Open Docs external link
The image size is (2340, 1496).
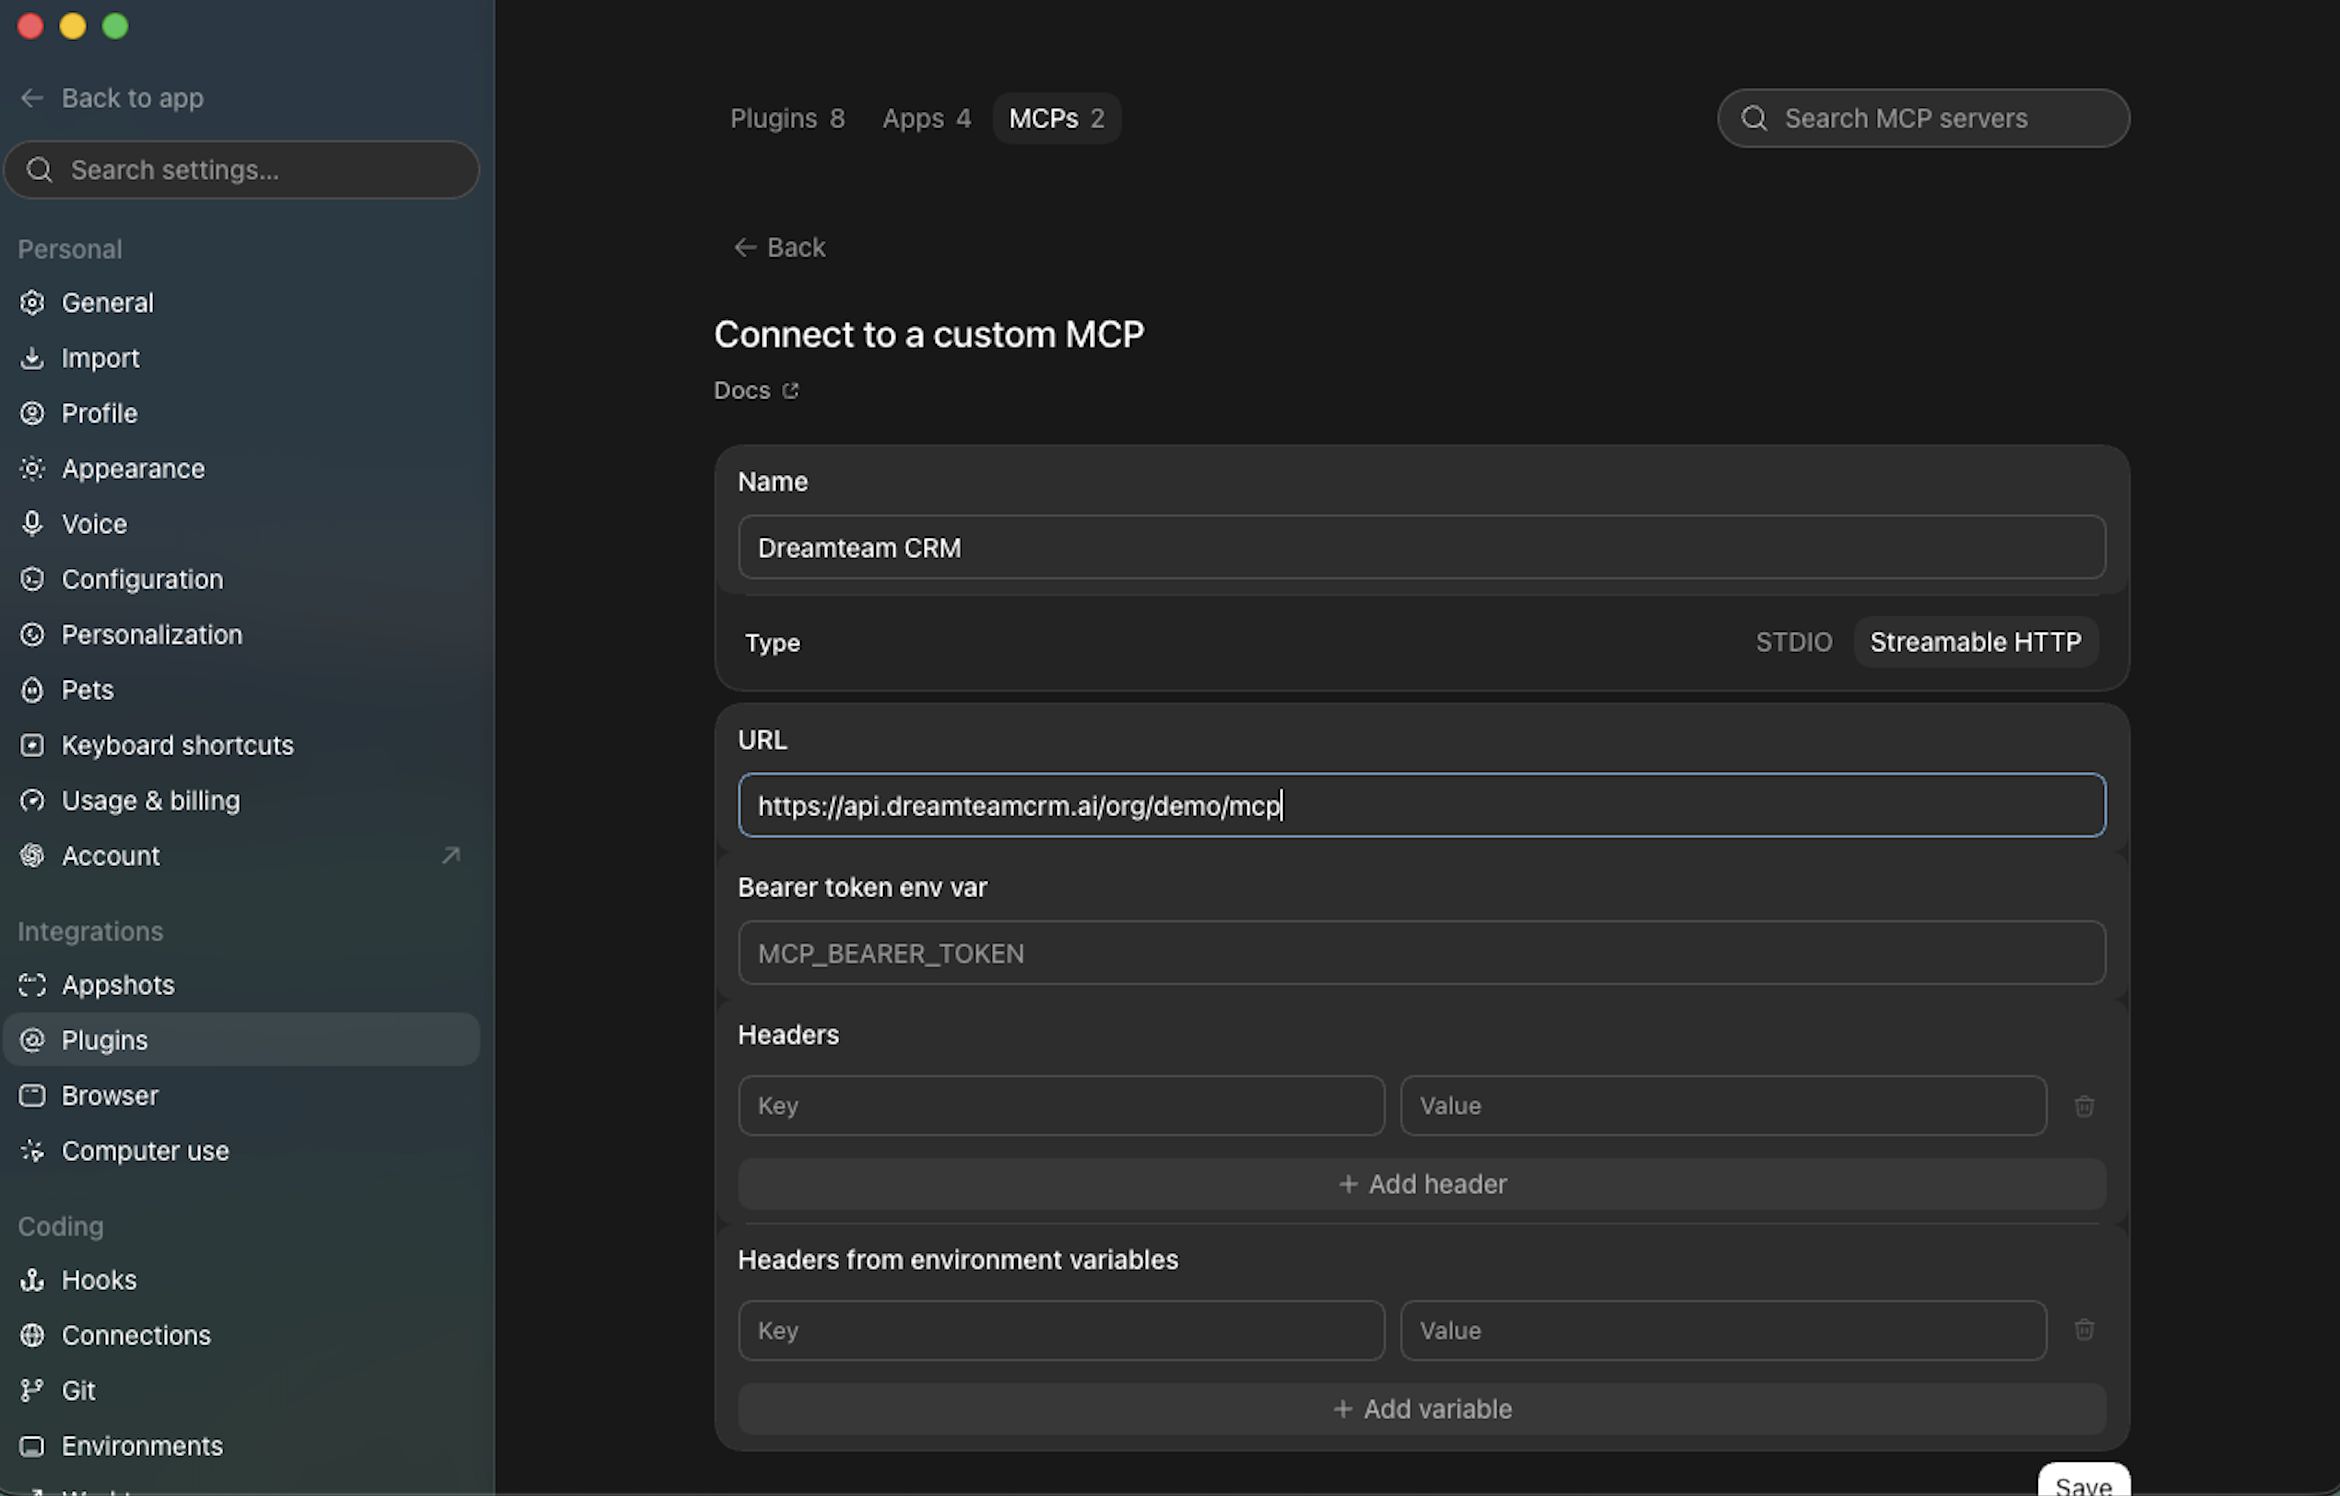pyautogui.click(x=756, y=390)
